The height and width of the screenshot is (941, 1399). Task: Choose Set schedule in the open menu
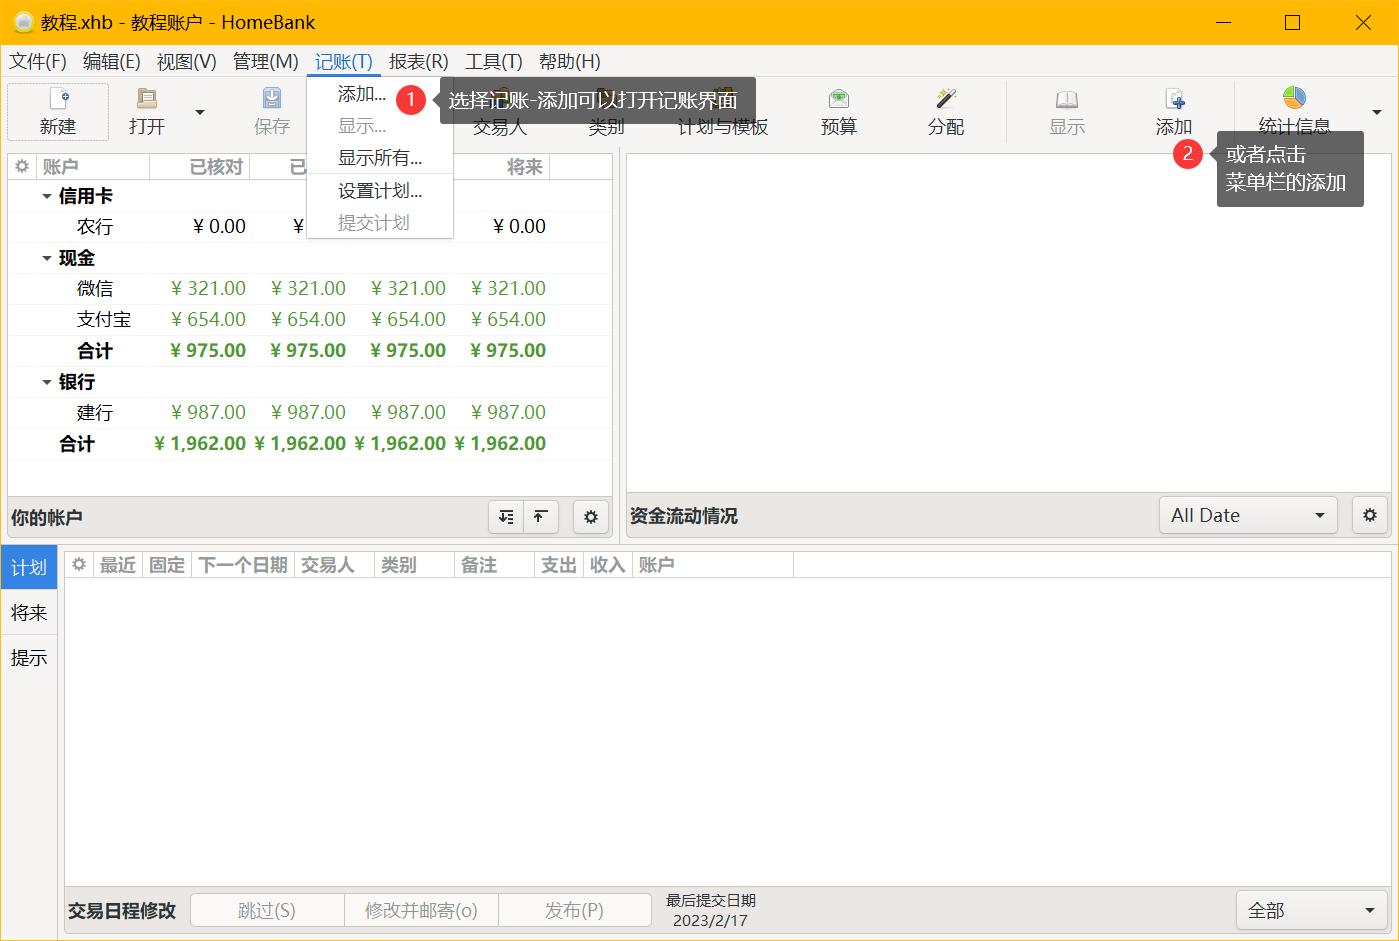pyautogui.click(x=379, y=191)
